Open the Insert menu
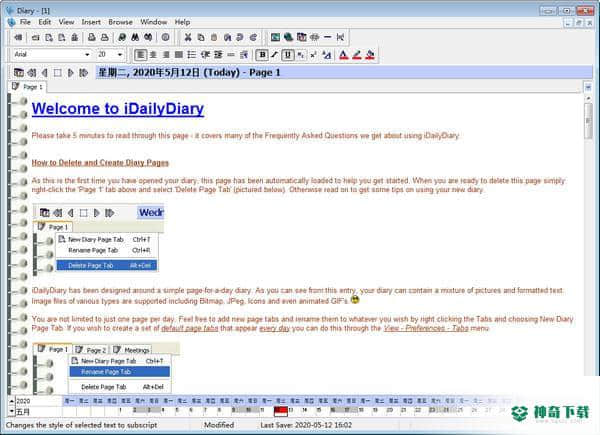600x435 pixels. (91, 22)
